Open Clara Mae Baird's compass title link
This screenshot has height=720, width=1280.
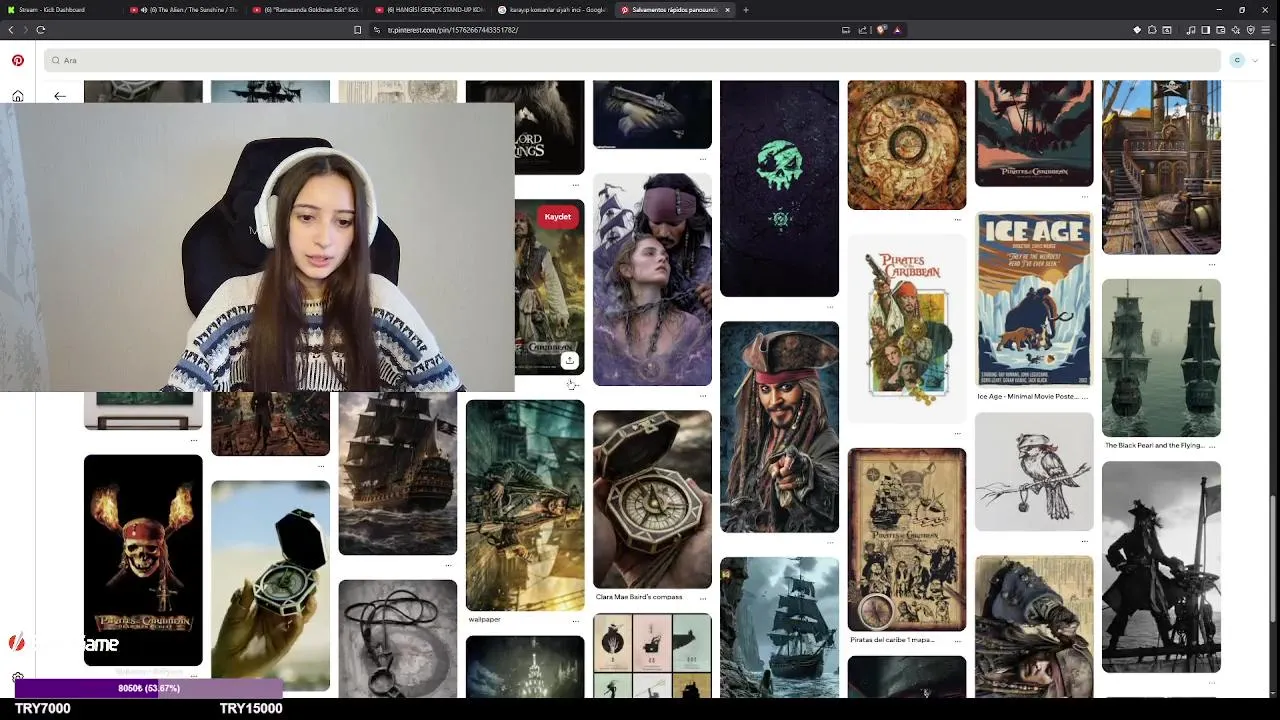pyautogui.click(x=639, y=597)
